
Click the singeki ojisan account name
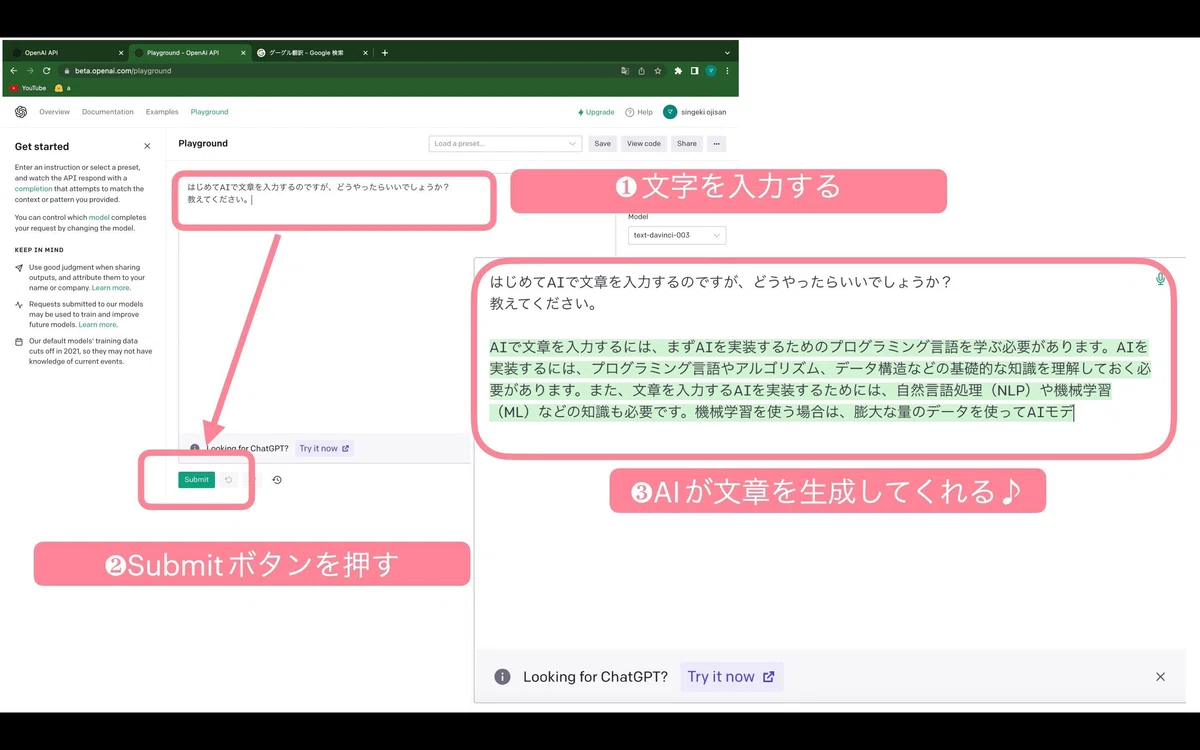[704, 112]
